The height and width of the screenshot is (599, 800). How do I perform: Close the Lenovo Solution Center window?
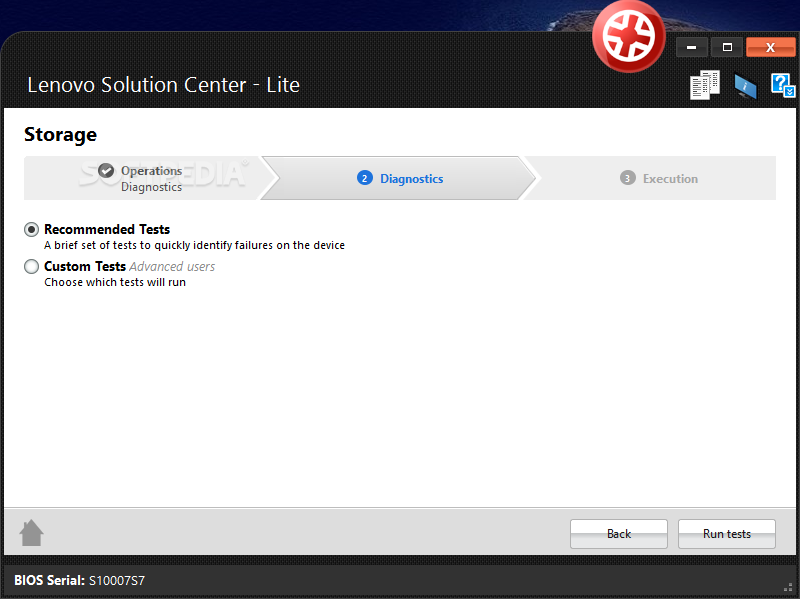(770, 47)
